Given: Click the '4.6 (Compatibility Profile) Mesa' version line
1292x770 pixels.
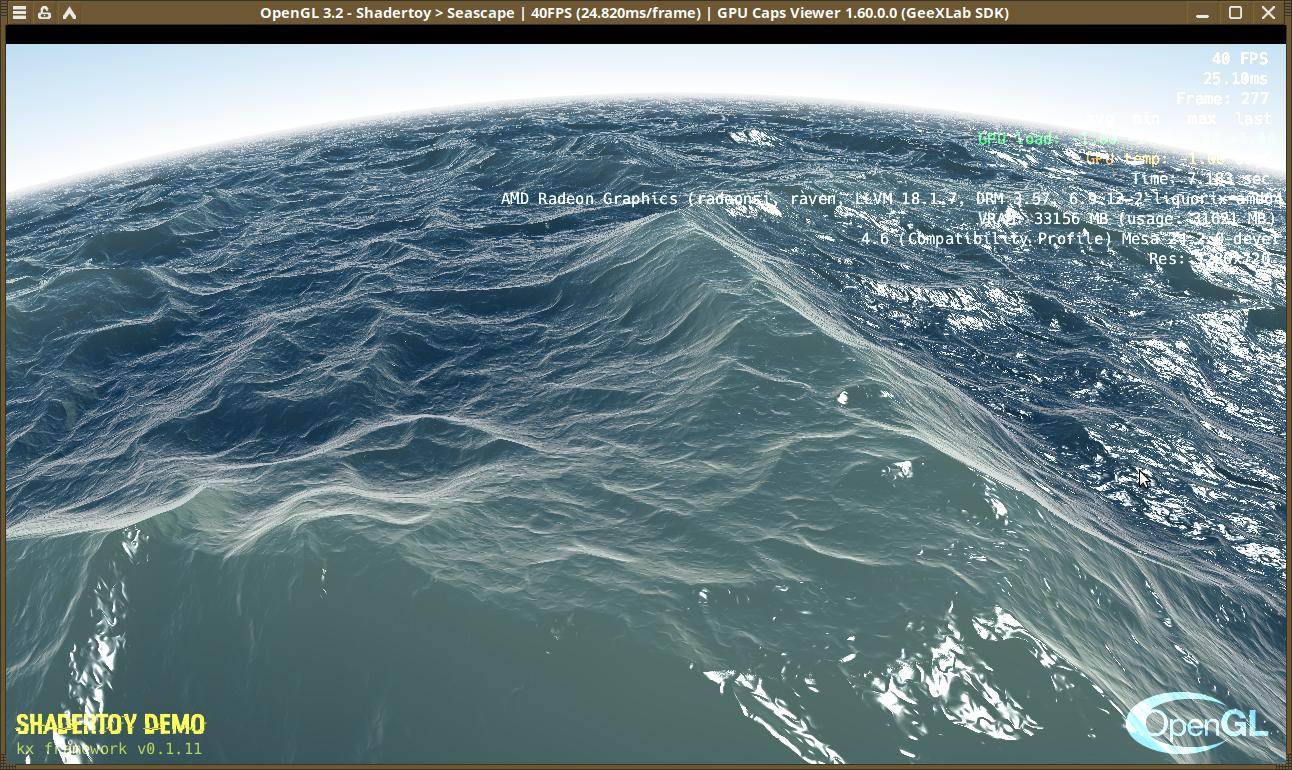Looking at the screenshot, I should point(1071,239).
